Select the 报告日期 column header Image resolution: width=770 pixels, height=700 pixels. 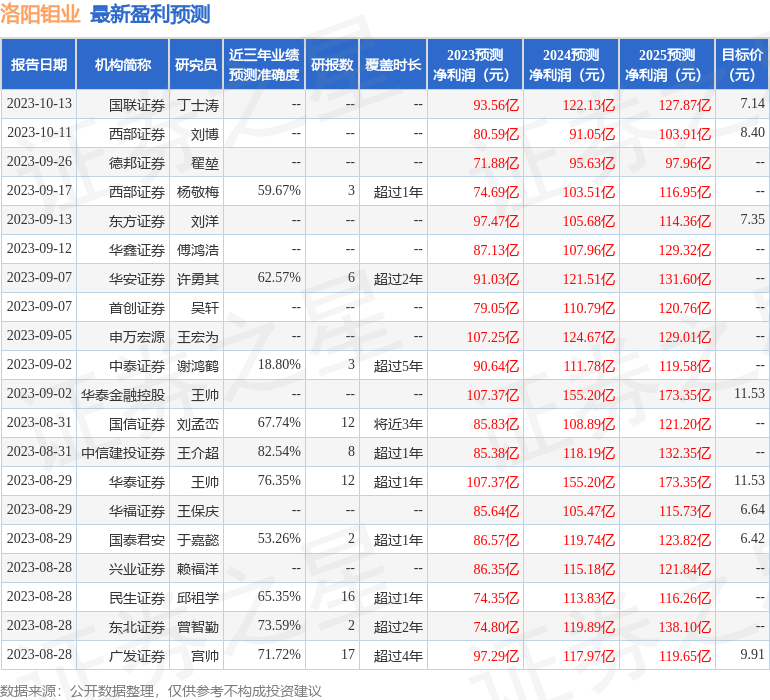[x=39, y=64]
